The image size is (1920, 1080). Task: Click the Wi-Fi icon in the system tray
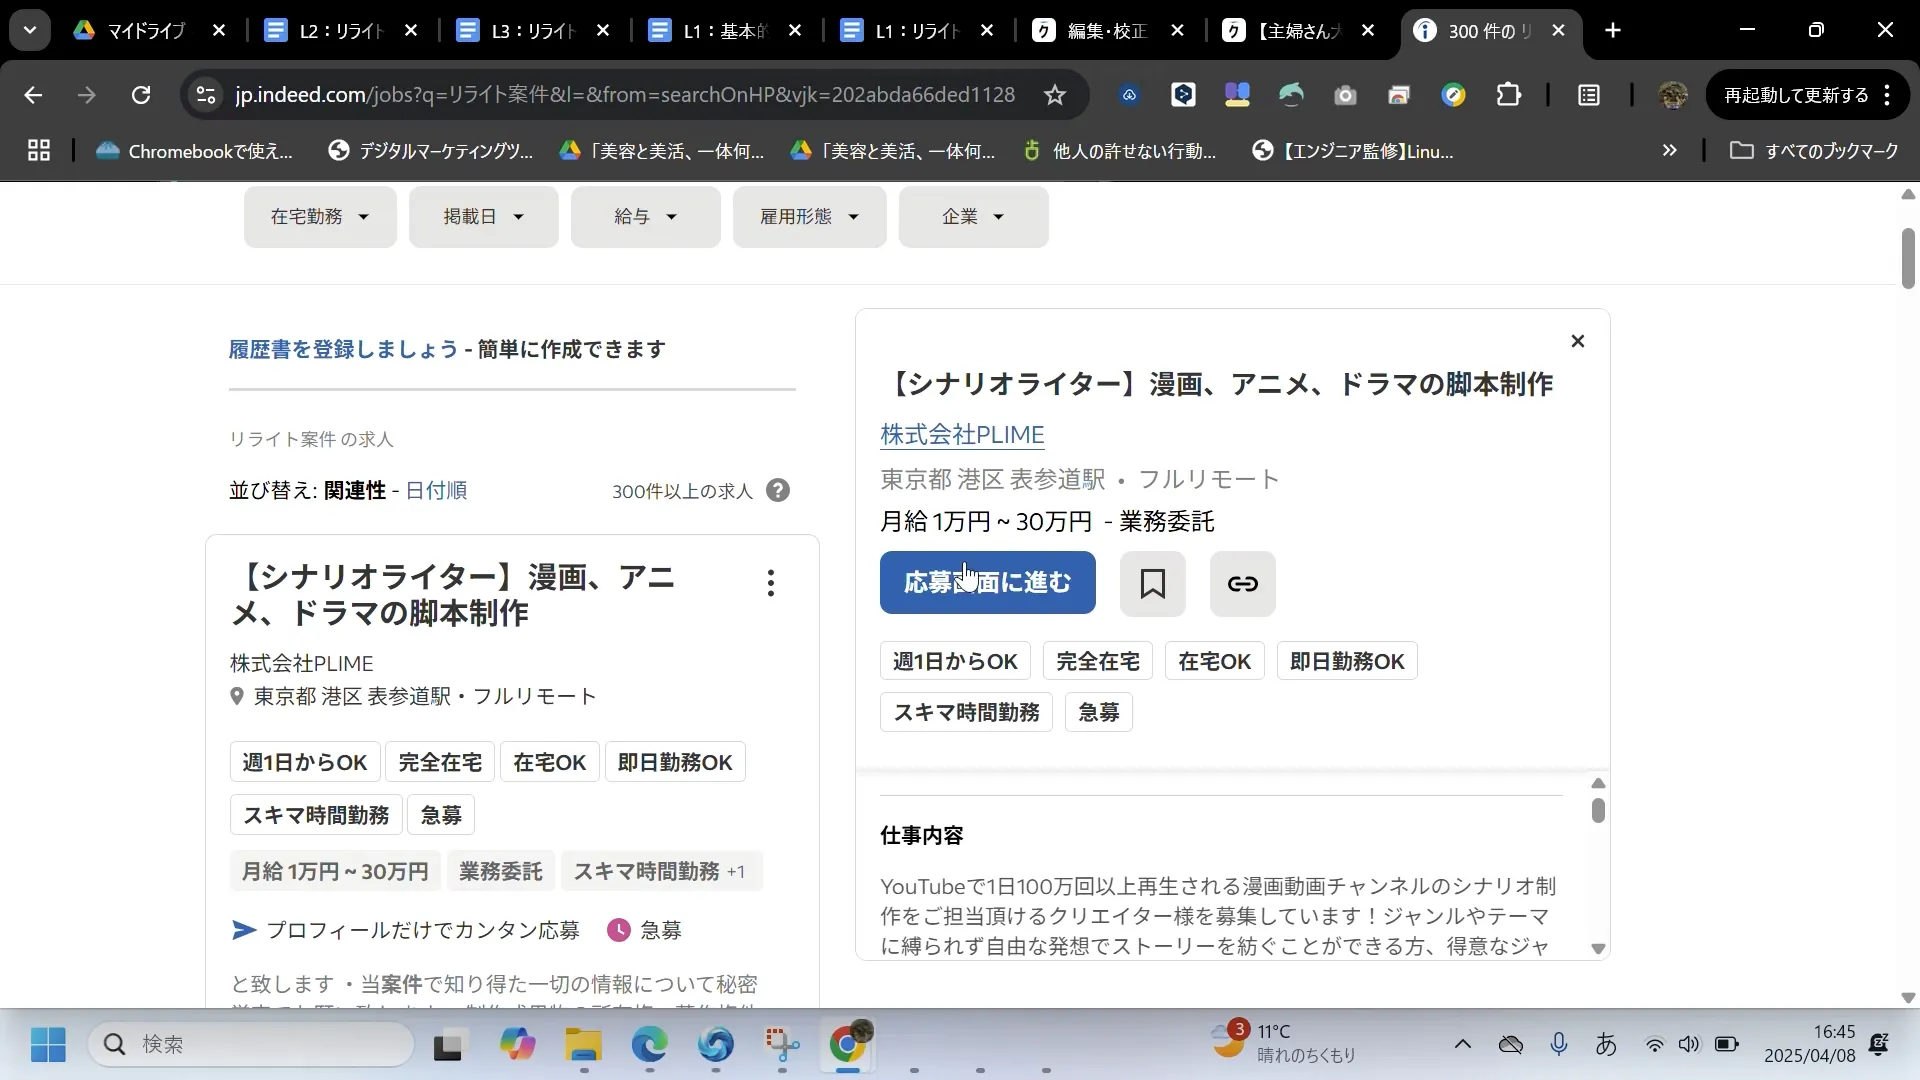point(1655,1044)
